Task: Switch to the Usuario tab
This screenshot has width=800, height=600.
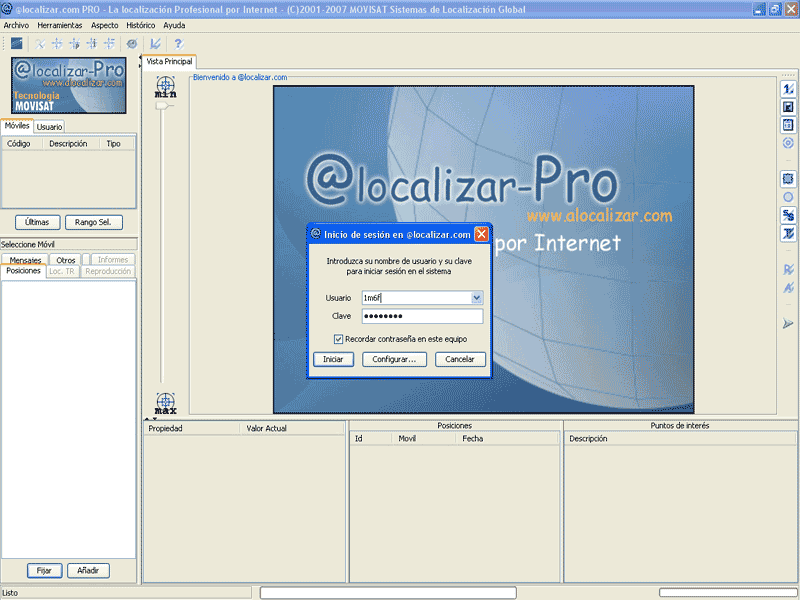Action: tap(50, 127)
